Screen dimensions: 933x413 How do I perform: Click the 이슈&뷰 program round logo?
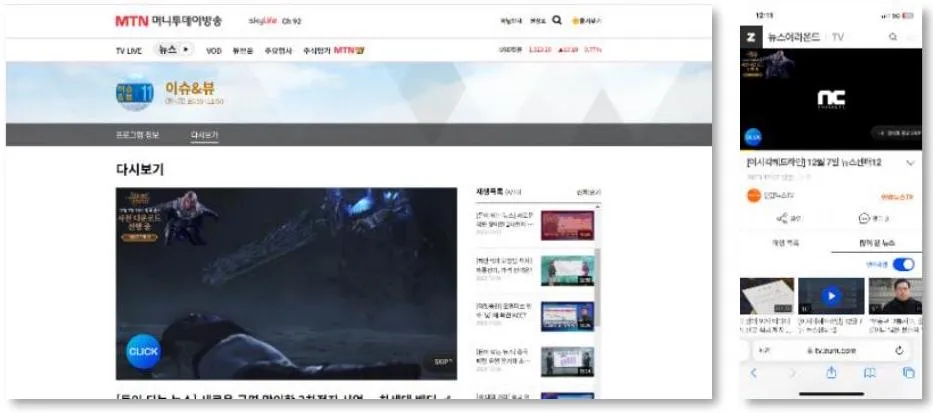134,93
